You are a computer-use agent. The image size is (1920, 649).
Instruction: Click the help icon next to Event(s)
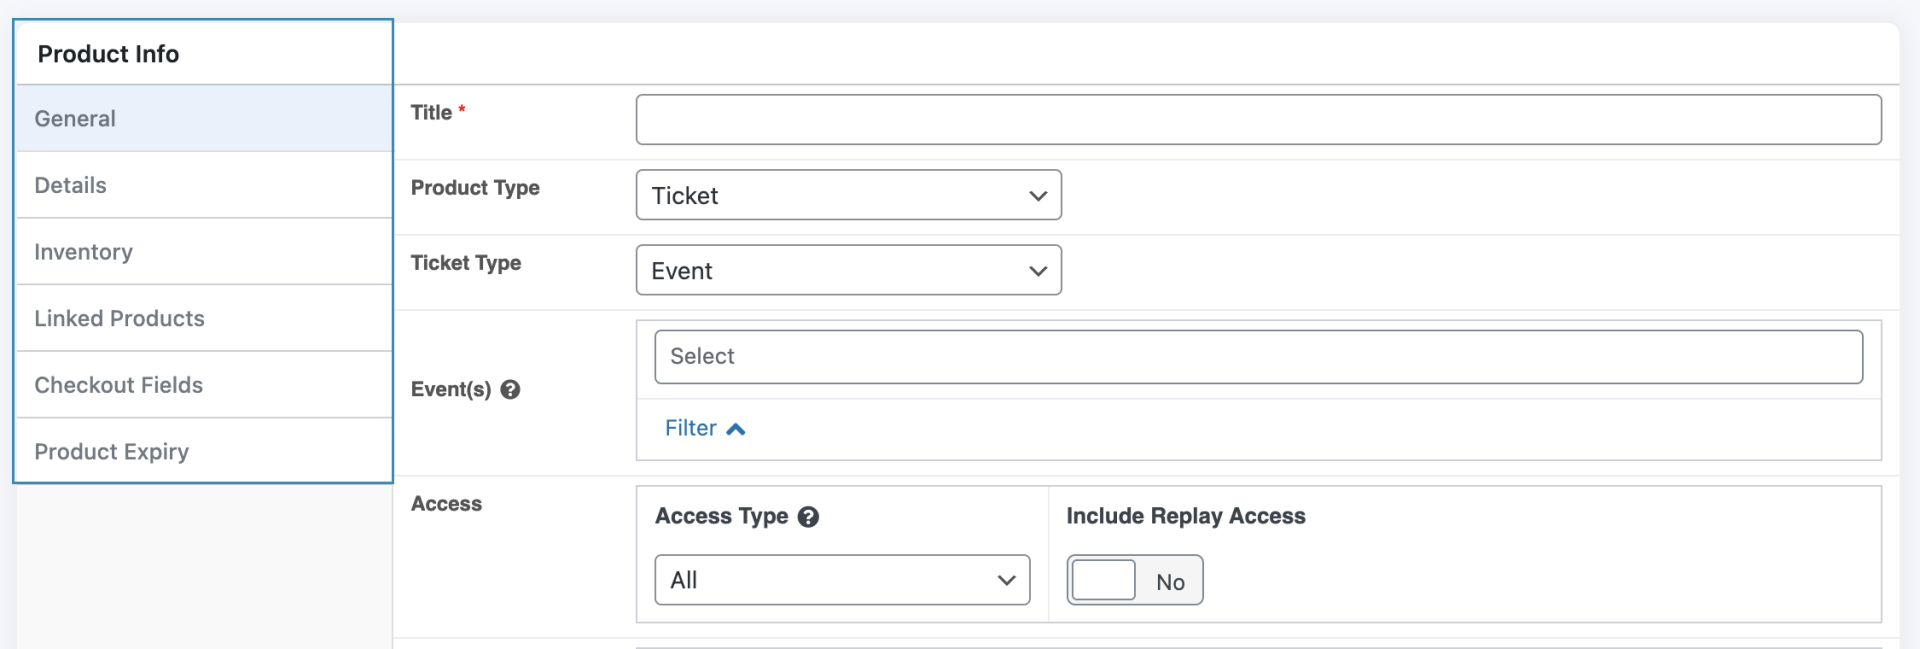click(x=510, y=390)
